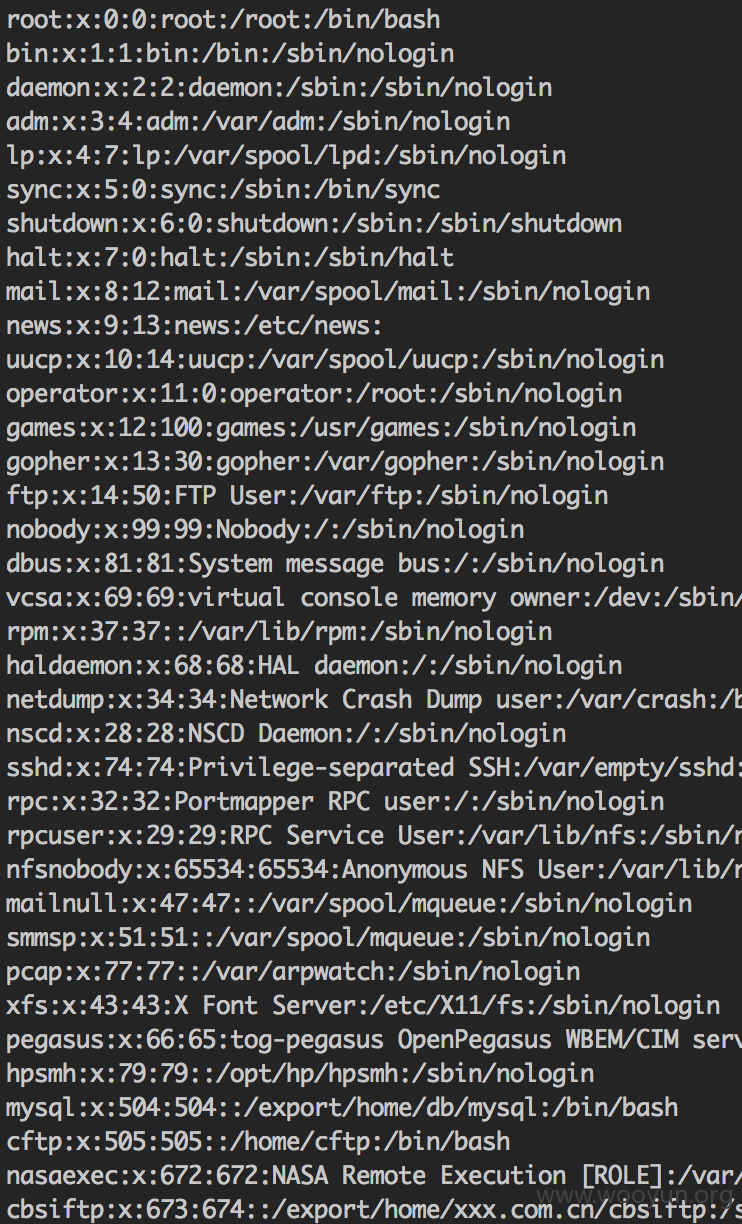Click the xfs X Font Server line
This screenshot has height=1224, width=742.
(x=363, y=1005)
